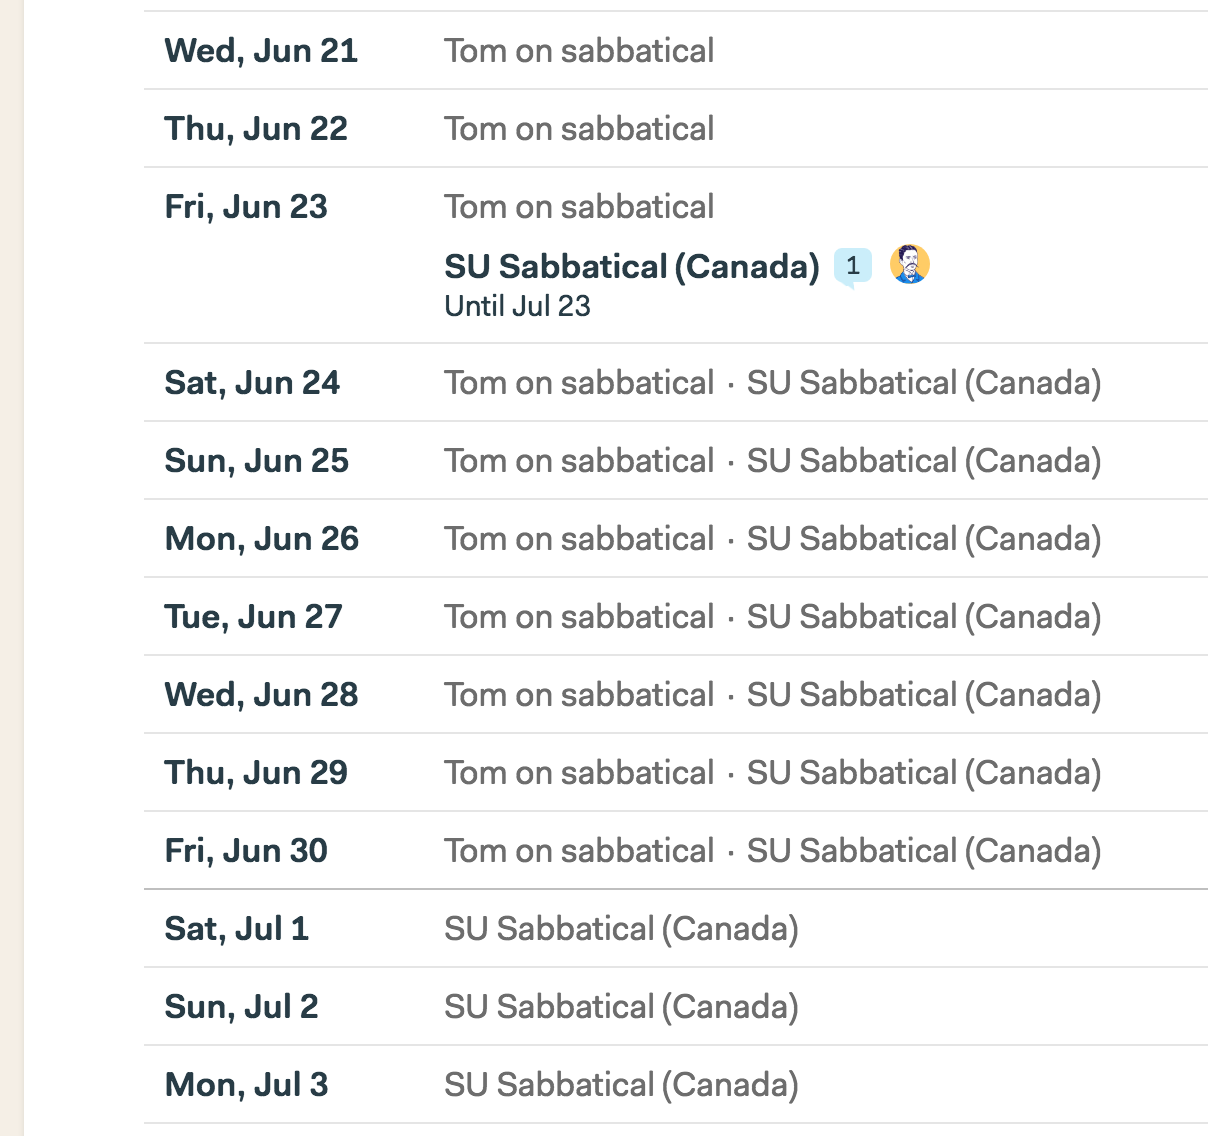Open the bold SU Sabbatical (Canada) event
This screenshot has height=1136, width=1208.
pos(632,267)
